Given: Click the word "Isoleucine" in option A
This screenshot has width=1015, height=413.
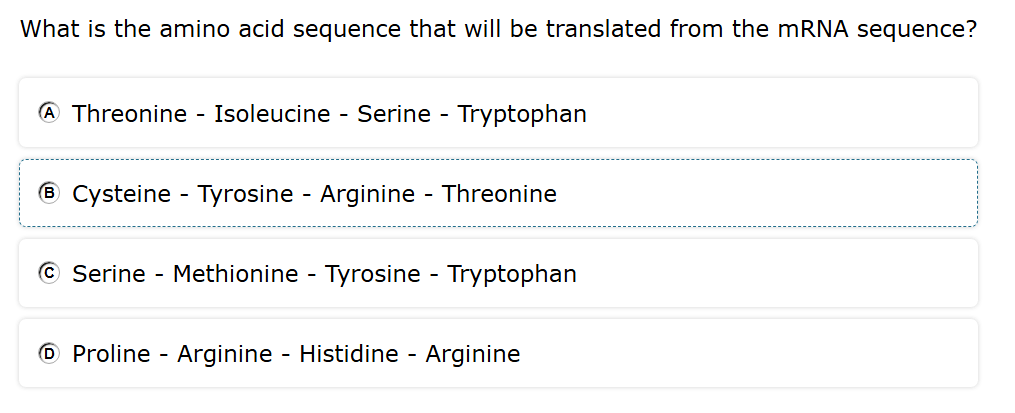Looking at the screenshot, I should 272,114.
